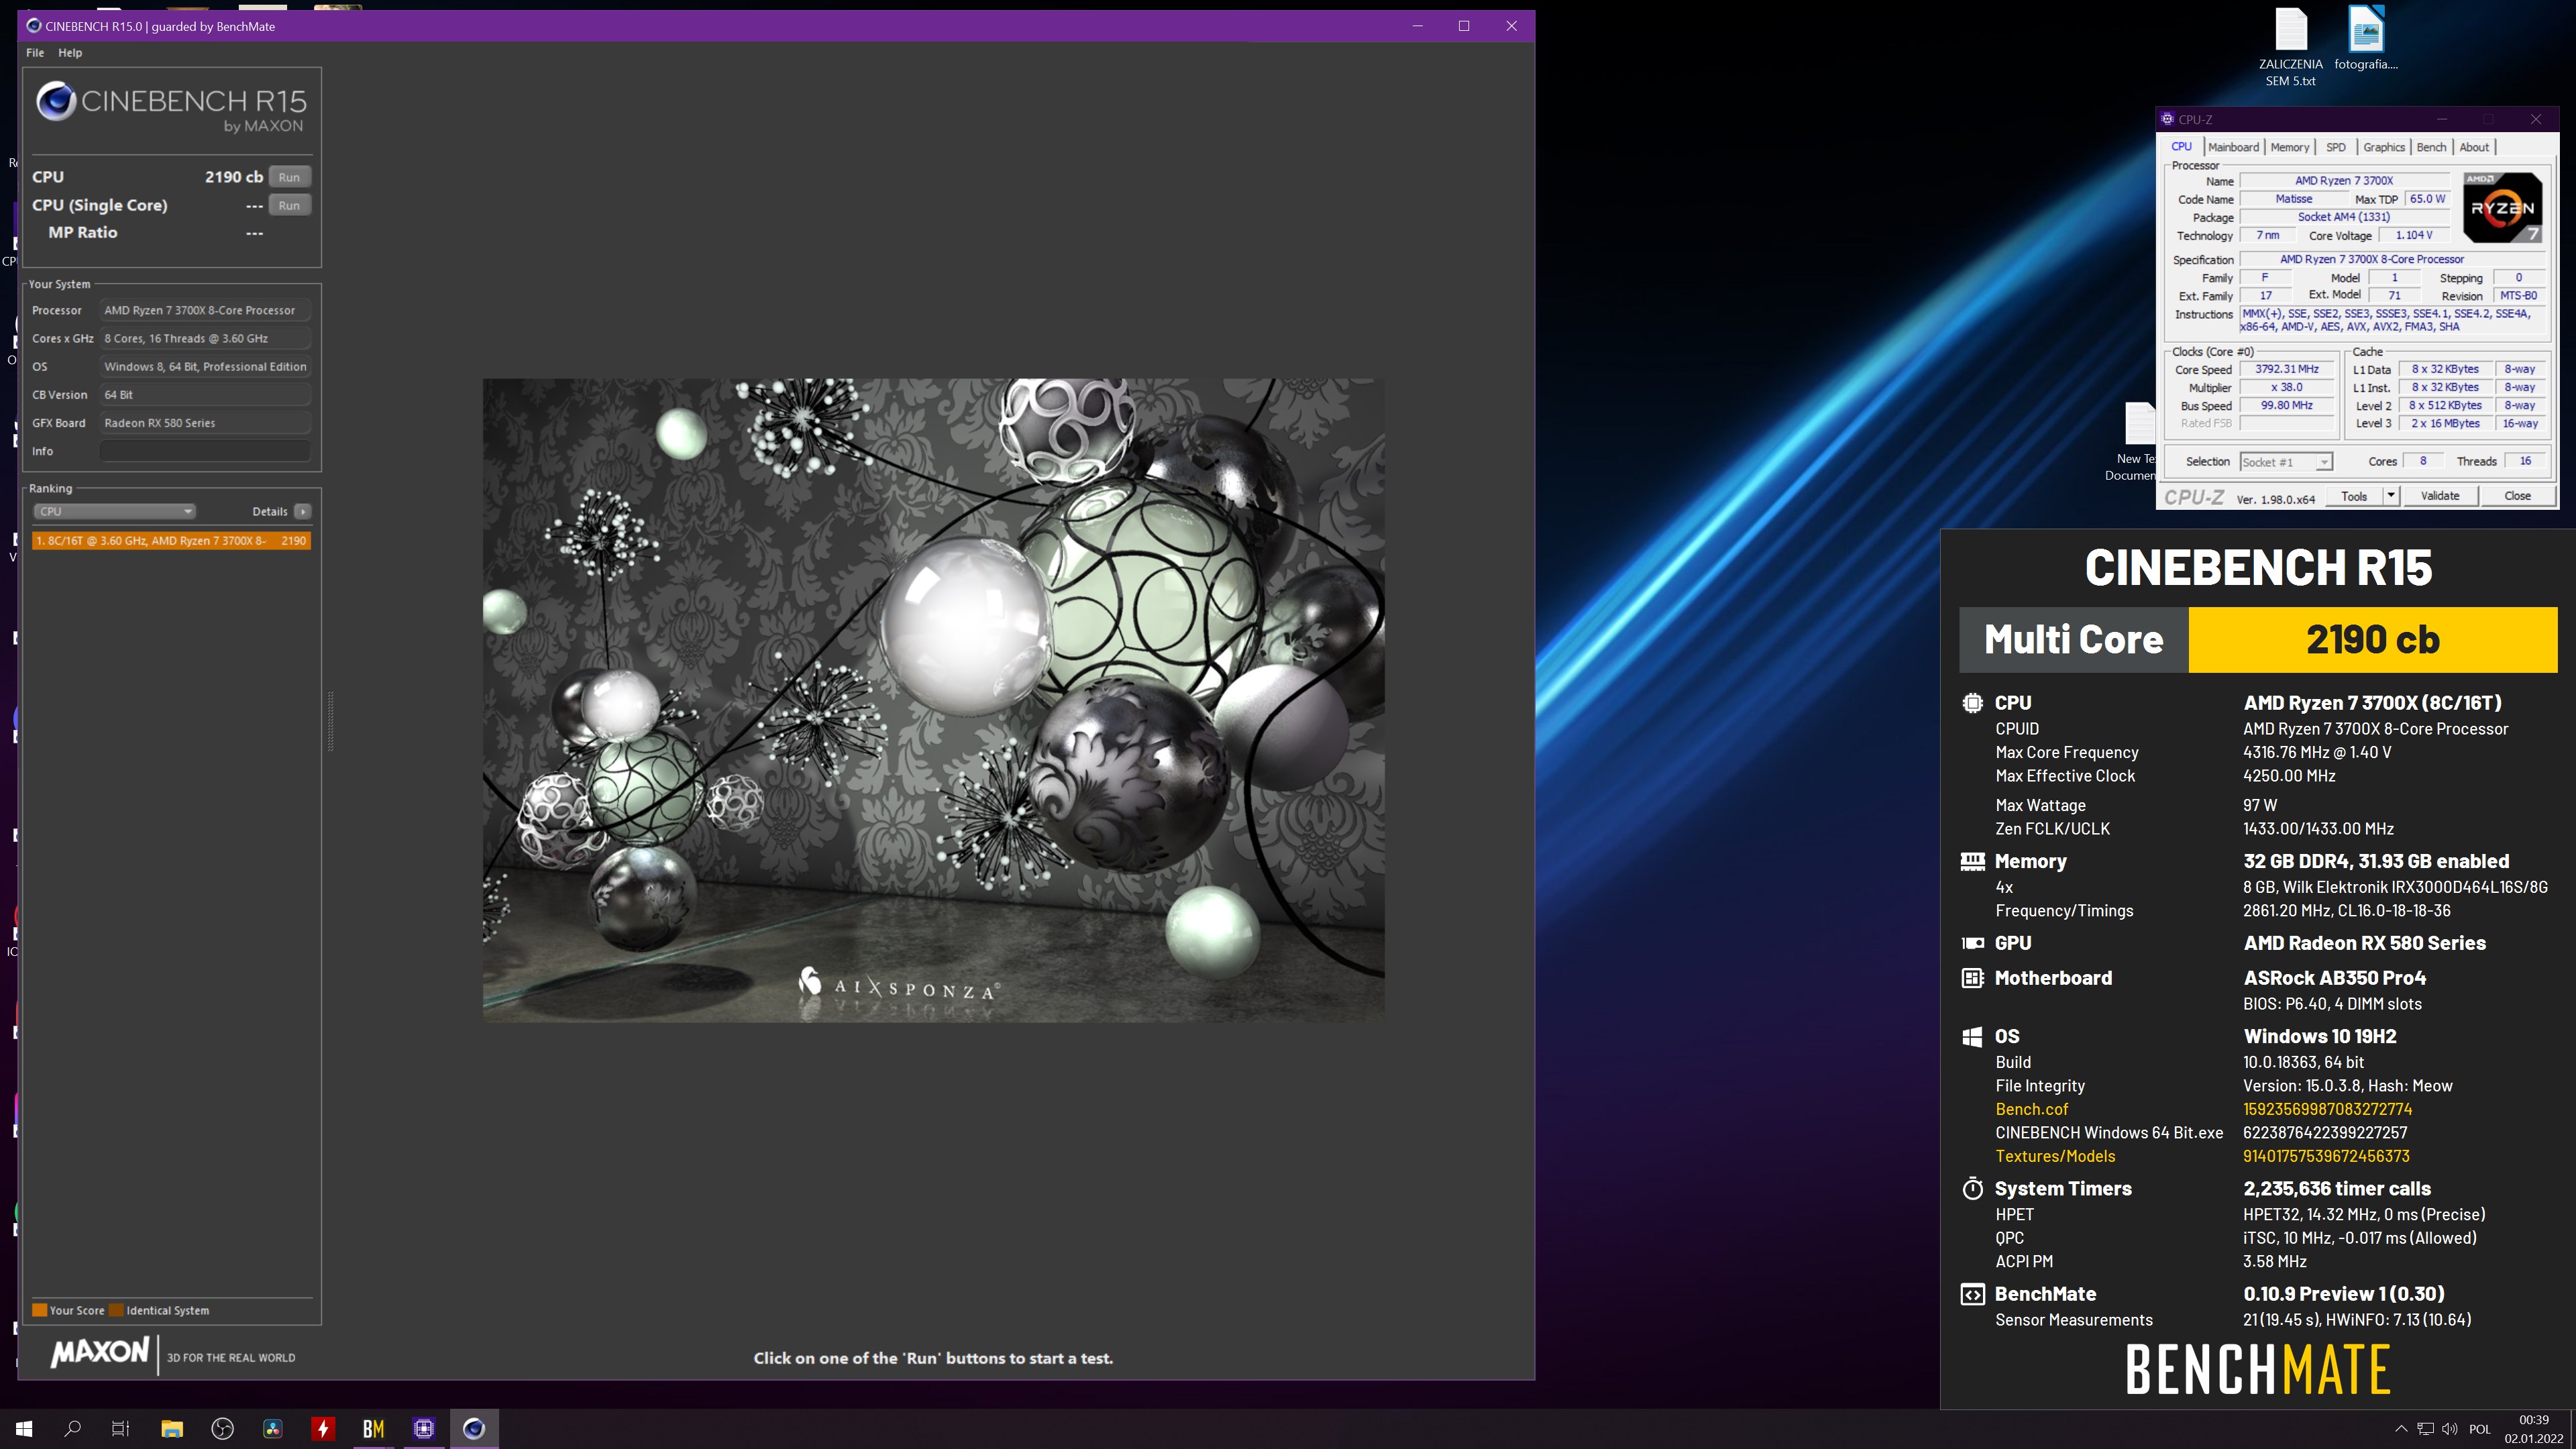Select the 8C/16T Ryzen 7 3700X ranking entry

(171, 540)
